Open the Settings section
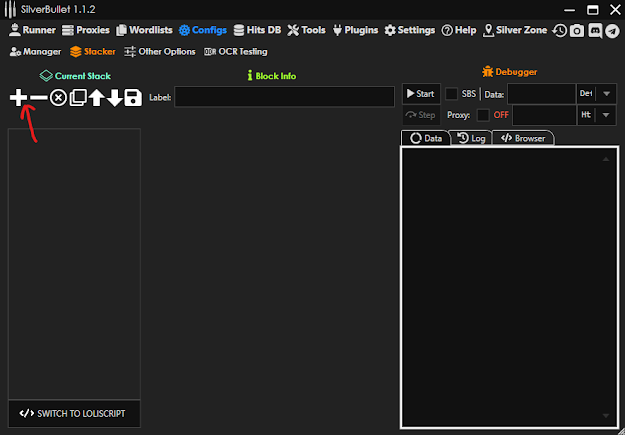The image size is (625, 435). pos(409,30)
